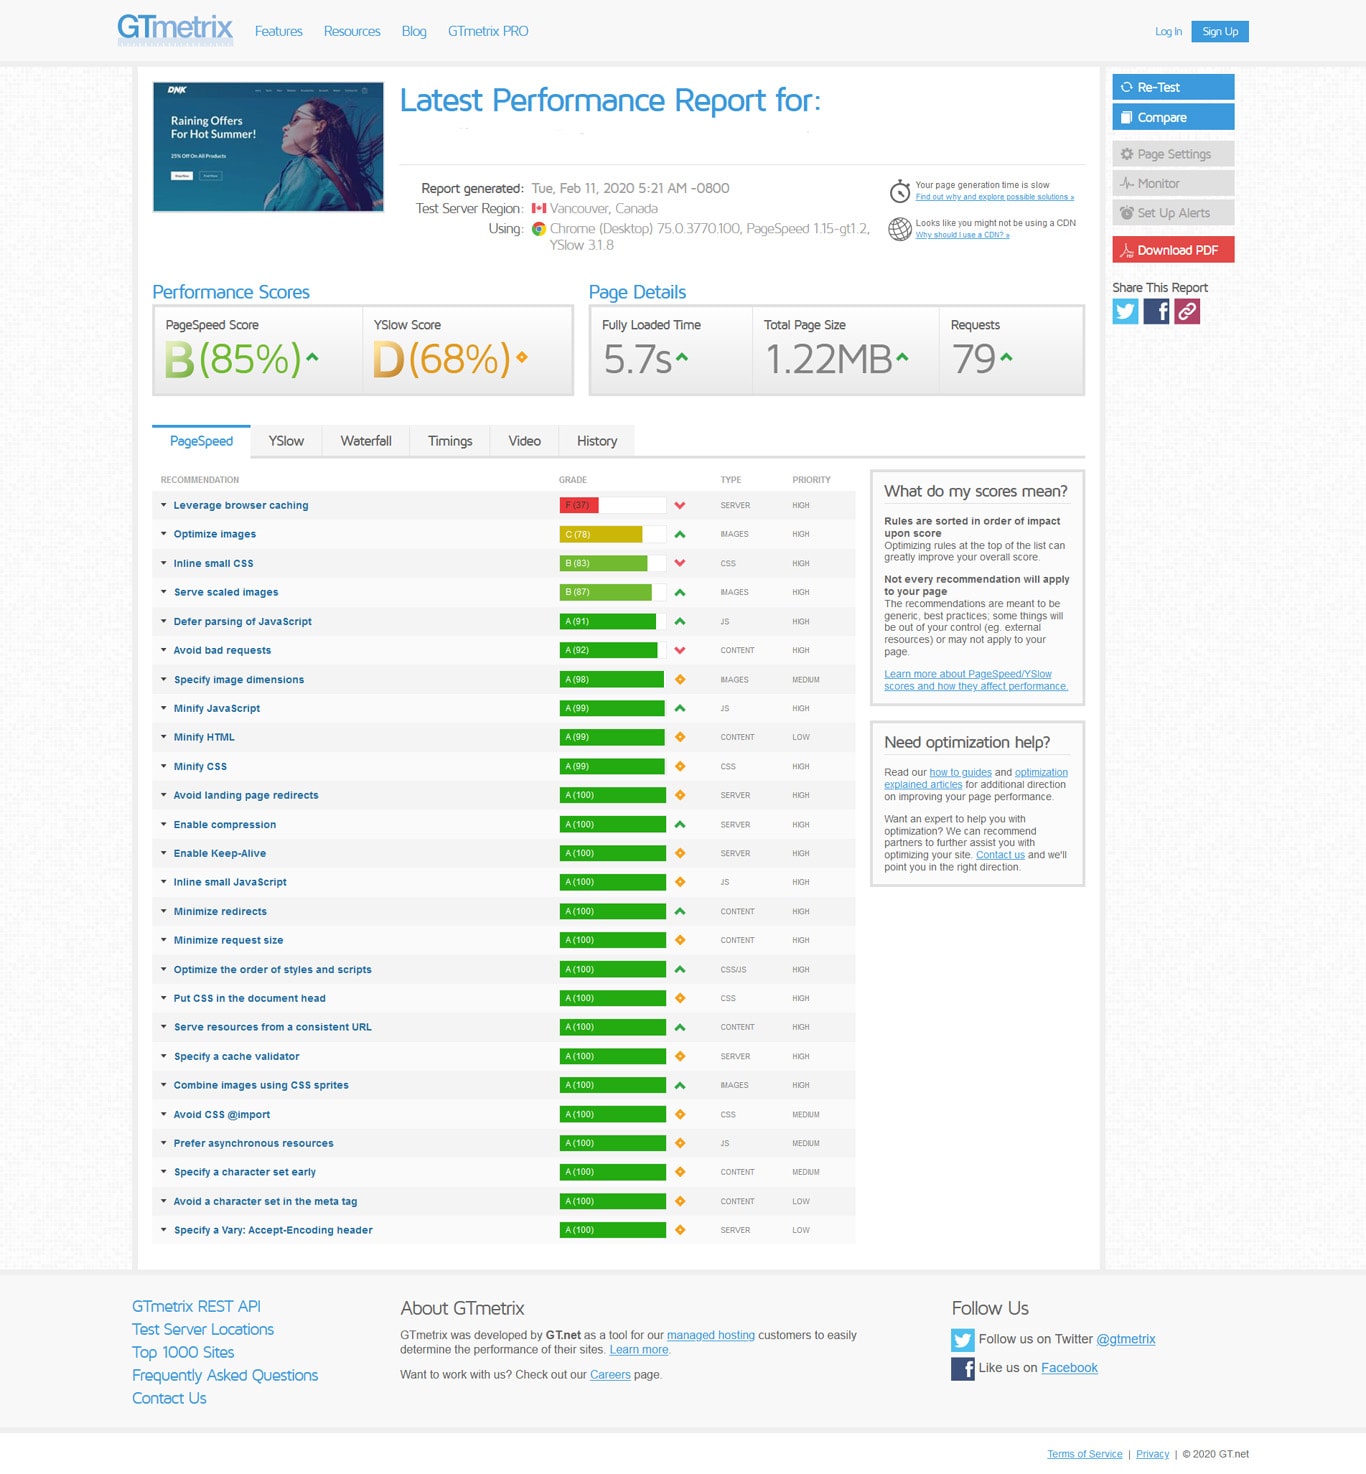Expand Inline small CSS recommendation
1366x1474 pixels.
213,563
